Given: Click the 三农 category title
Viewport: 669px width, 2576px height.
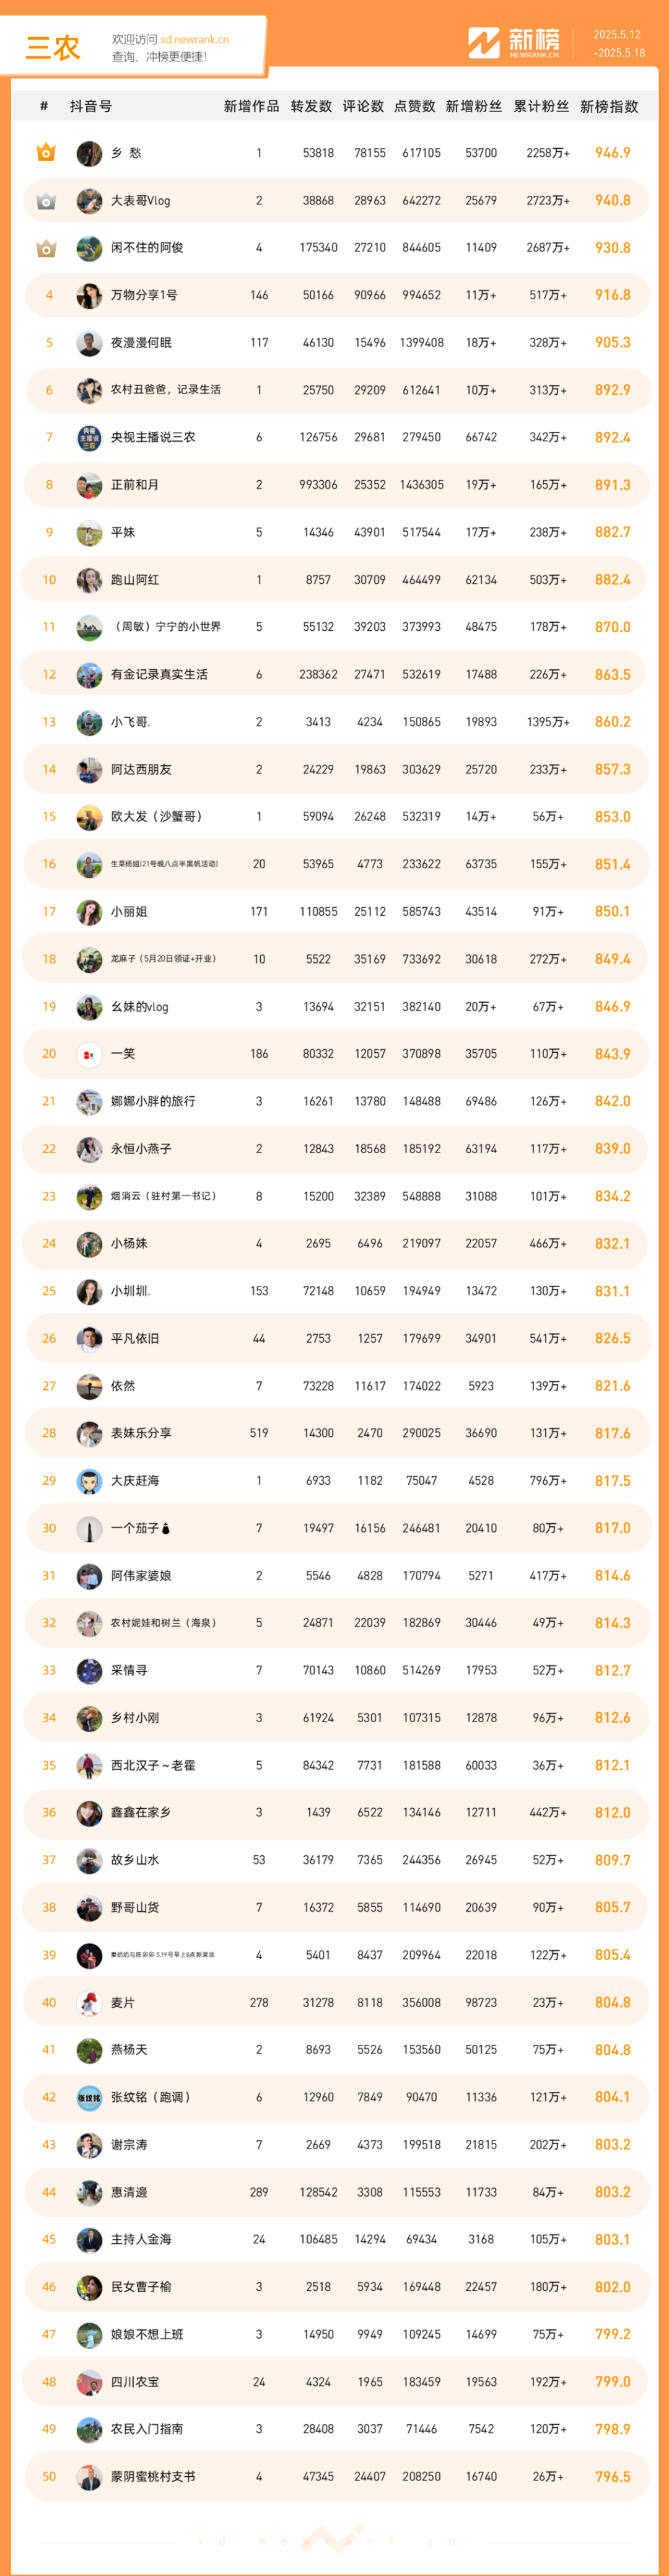Looking at the screenshot, I should pyautogui.click(x=53, y=47).
